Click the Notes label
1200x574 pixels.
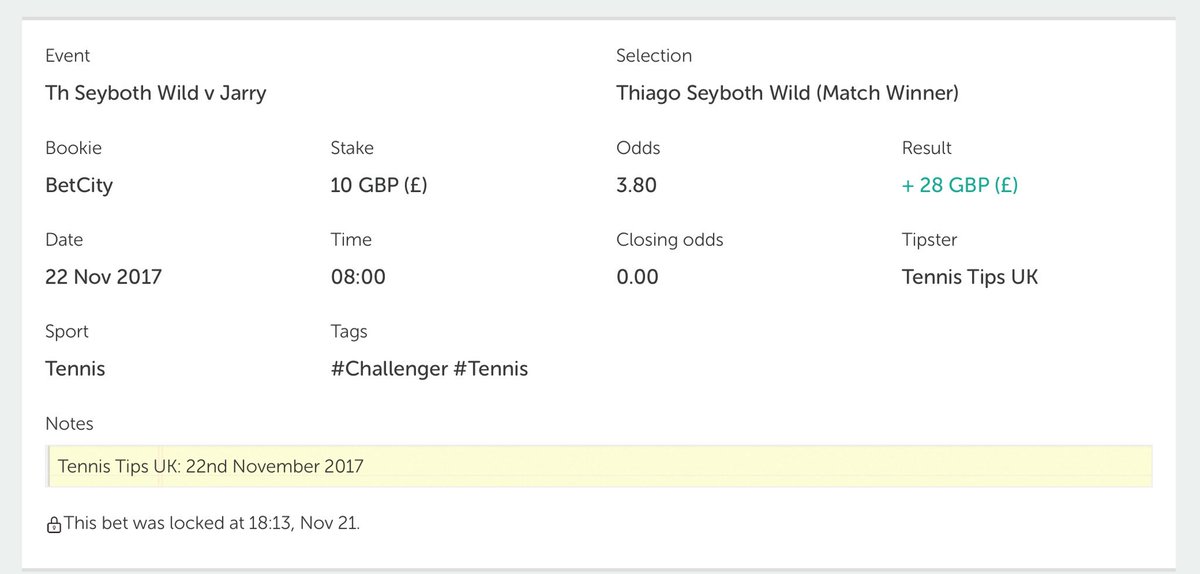69,424
